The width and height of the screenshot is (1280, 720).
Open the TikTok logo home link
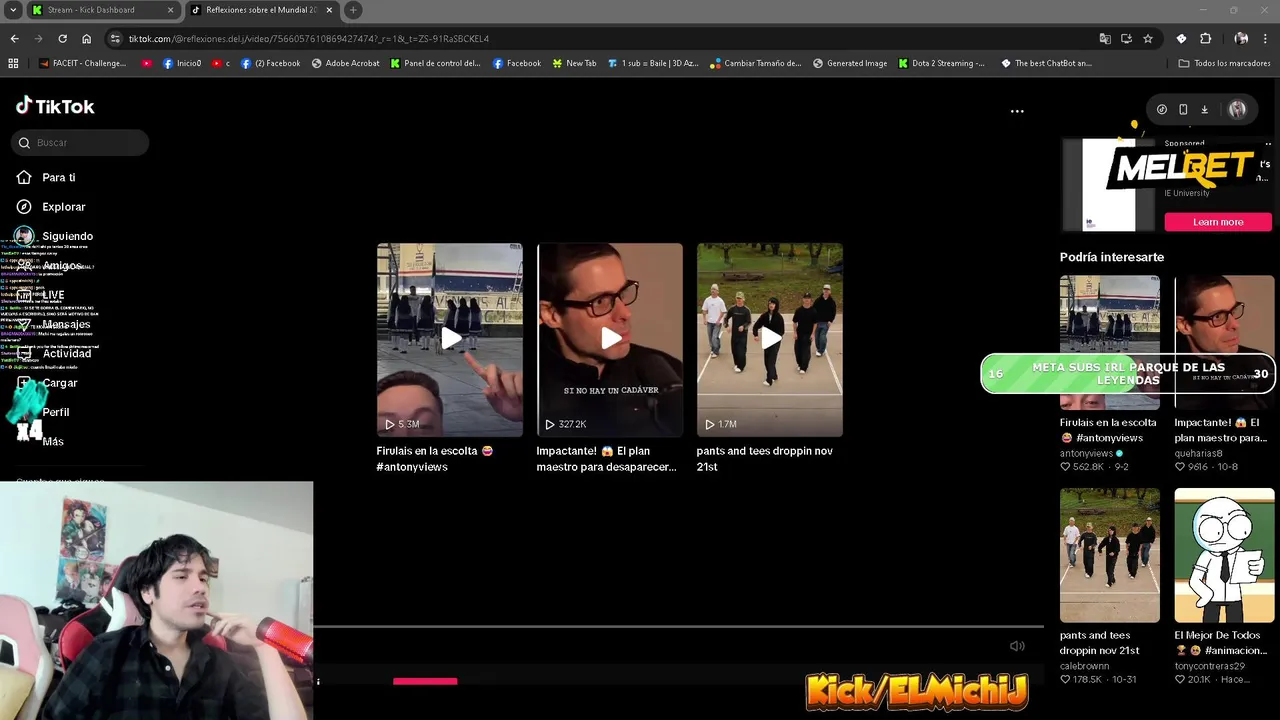click(55, 106)
